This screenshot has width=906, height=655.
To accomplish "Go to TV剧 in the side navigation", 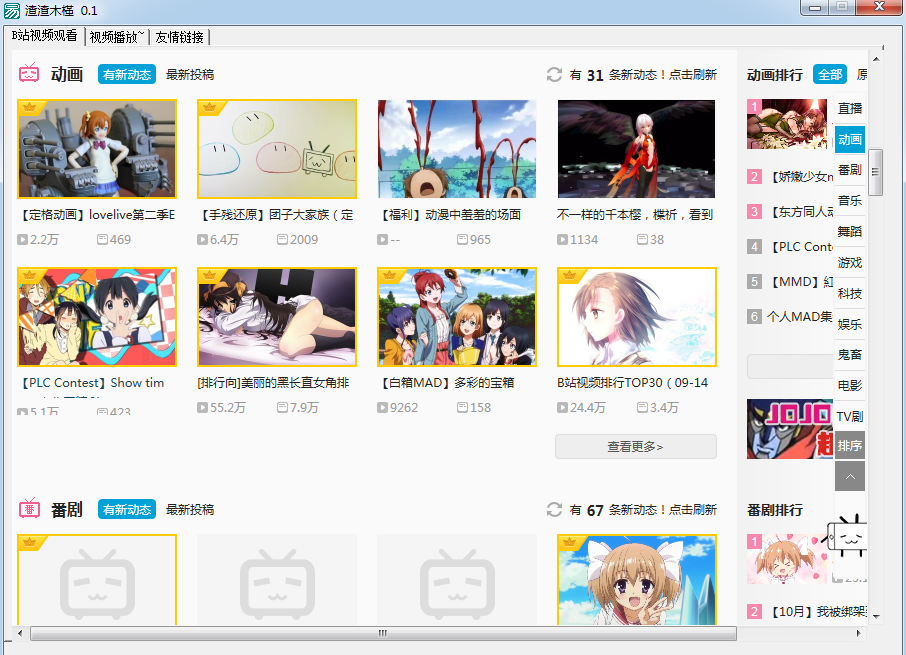I will pos(850,416).
